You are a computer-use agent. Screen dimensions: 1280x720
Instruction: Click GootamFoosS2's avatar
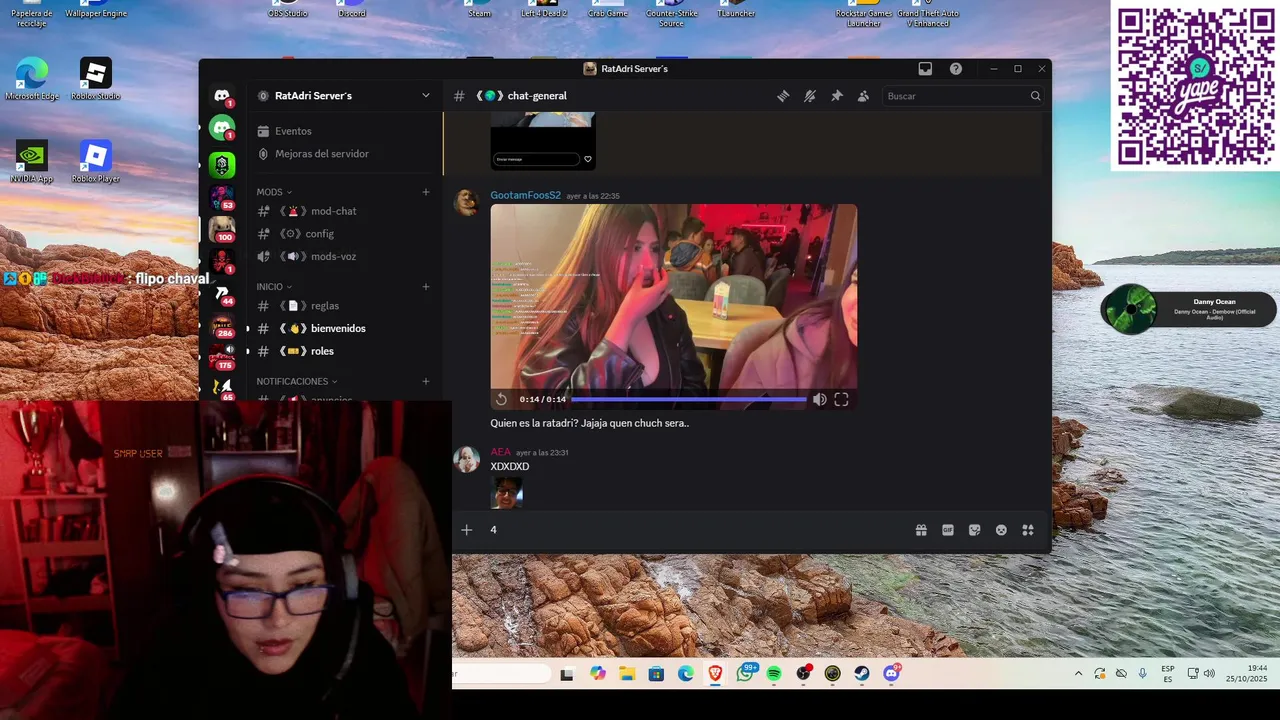click(x=466, y=202)
